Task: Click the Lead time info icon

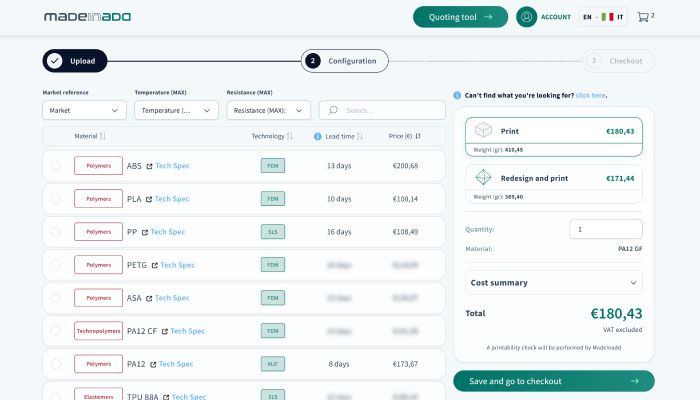Action: 318,136
